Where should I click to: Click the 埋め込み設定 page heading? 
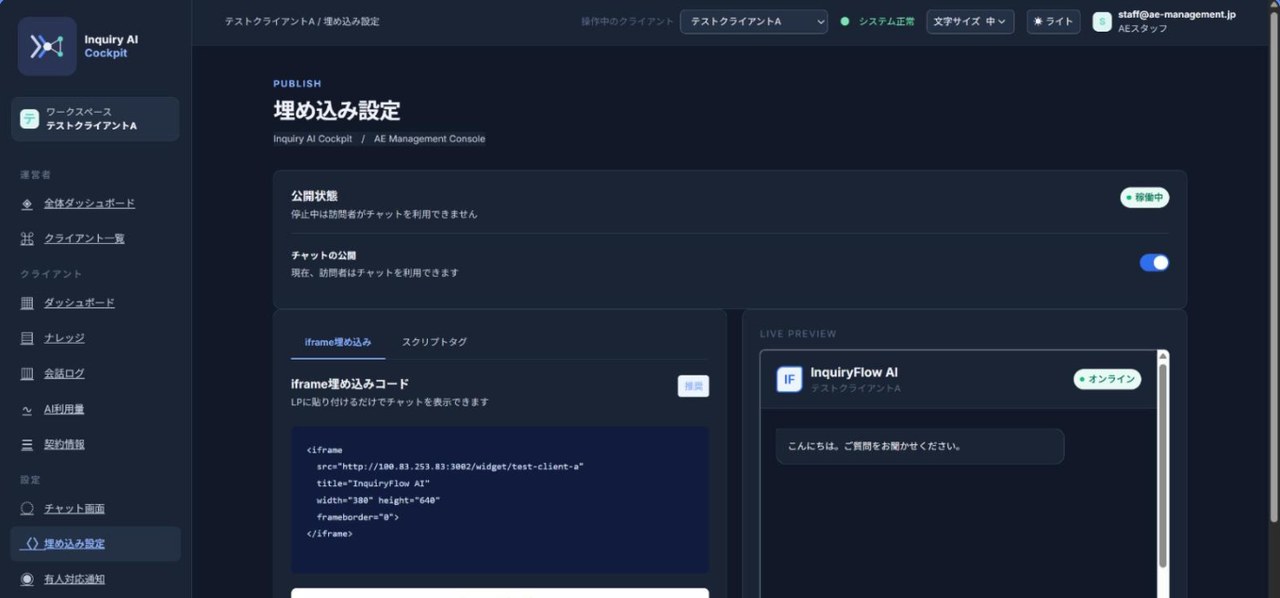pos(337,110)
